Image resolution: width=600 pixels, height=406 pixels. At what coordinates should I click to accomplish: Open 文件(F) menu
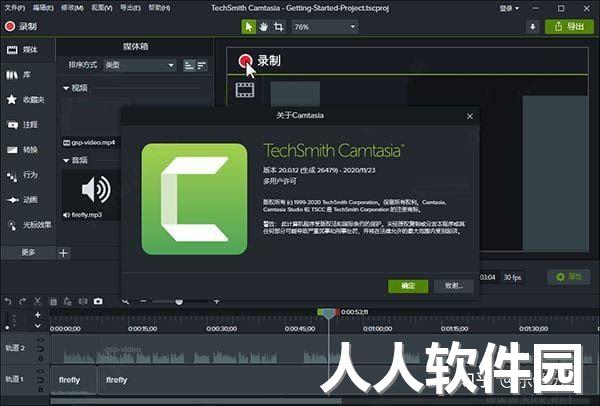coord(15,8)
